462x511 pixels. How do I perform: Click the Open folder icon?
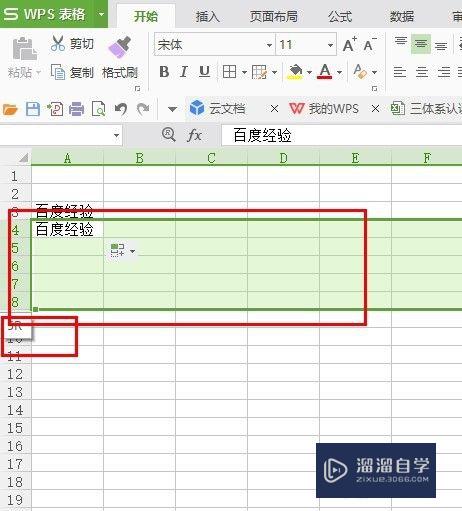10,109
